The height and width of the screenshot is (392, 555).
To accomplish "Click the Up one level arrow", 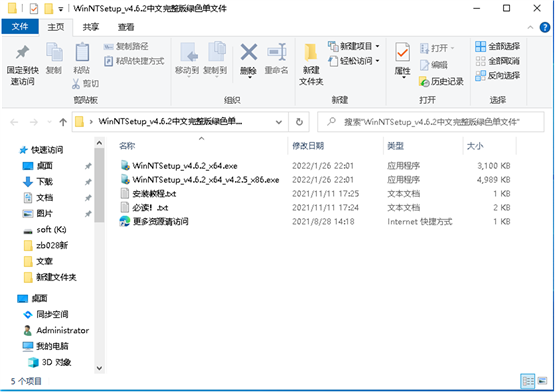I will pos(63,122).
